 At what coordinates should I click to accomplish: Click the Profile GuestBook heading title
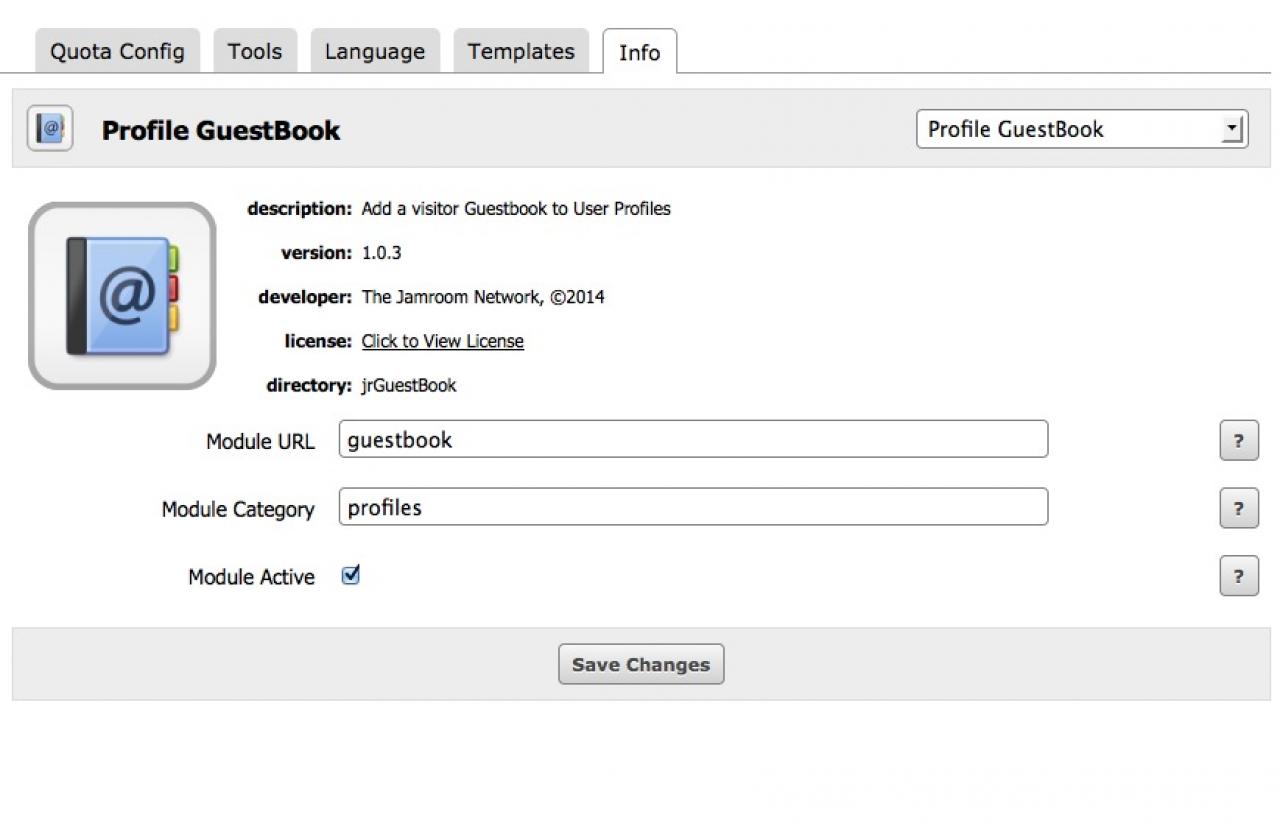pyautogui.click(x=221, y=130)
